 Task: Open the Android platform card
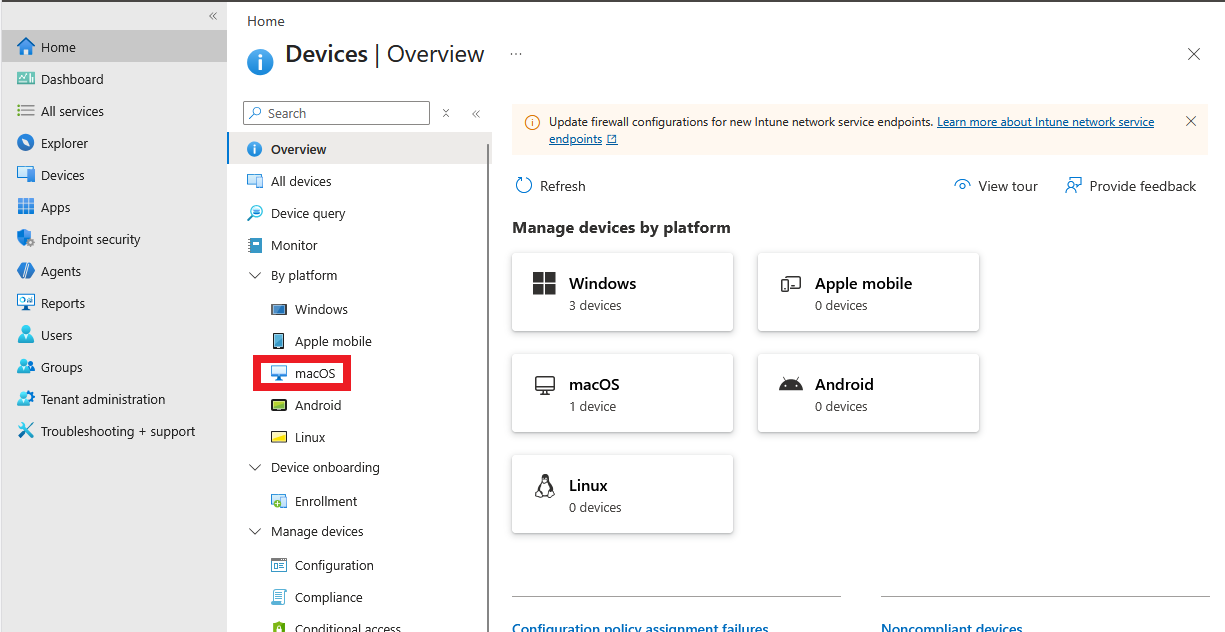(868, 393)
